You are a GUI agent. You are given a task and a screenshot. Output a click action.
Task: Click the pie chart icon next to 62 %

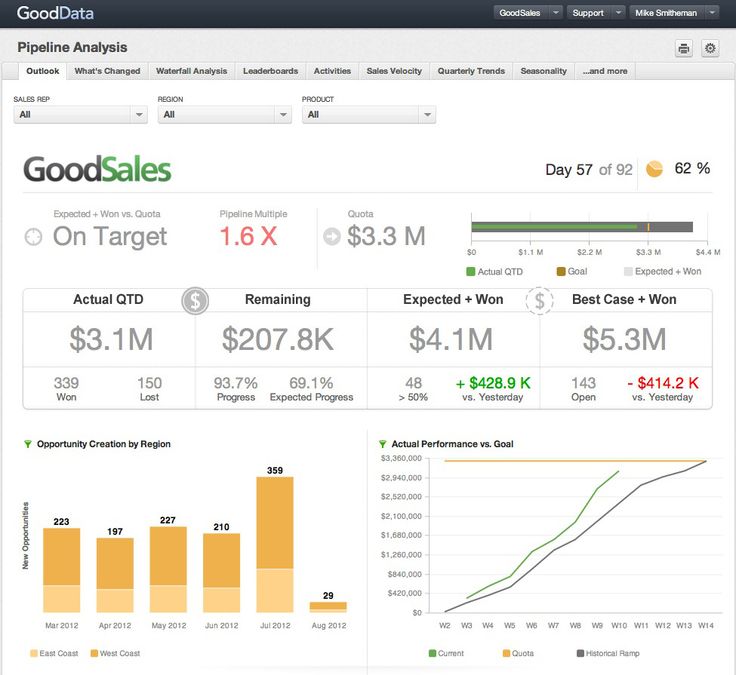pos(654,169)
